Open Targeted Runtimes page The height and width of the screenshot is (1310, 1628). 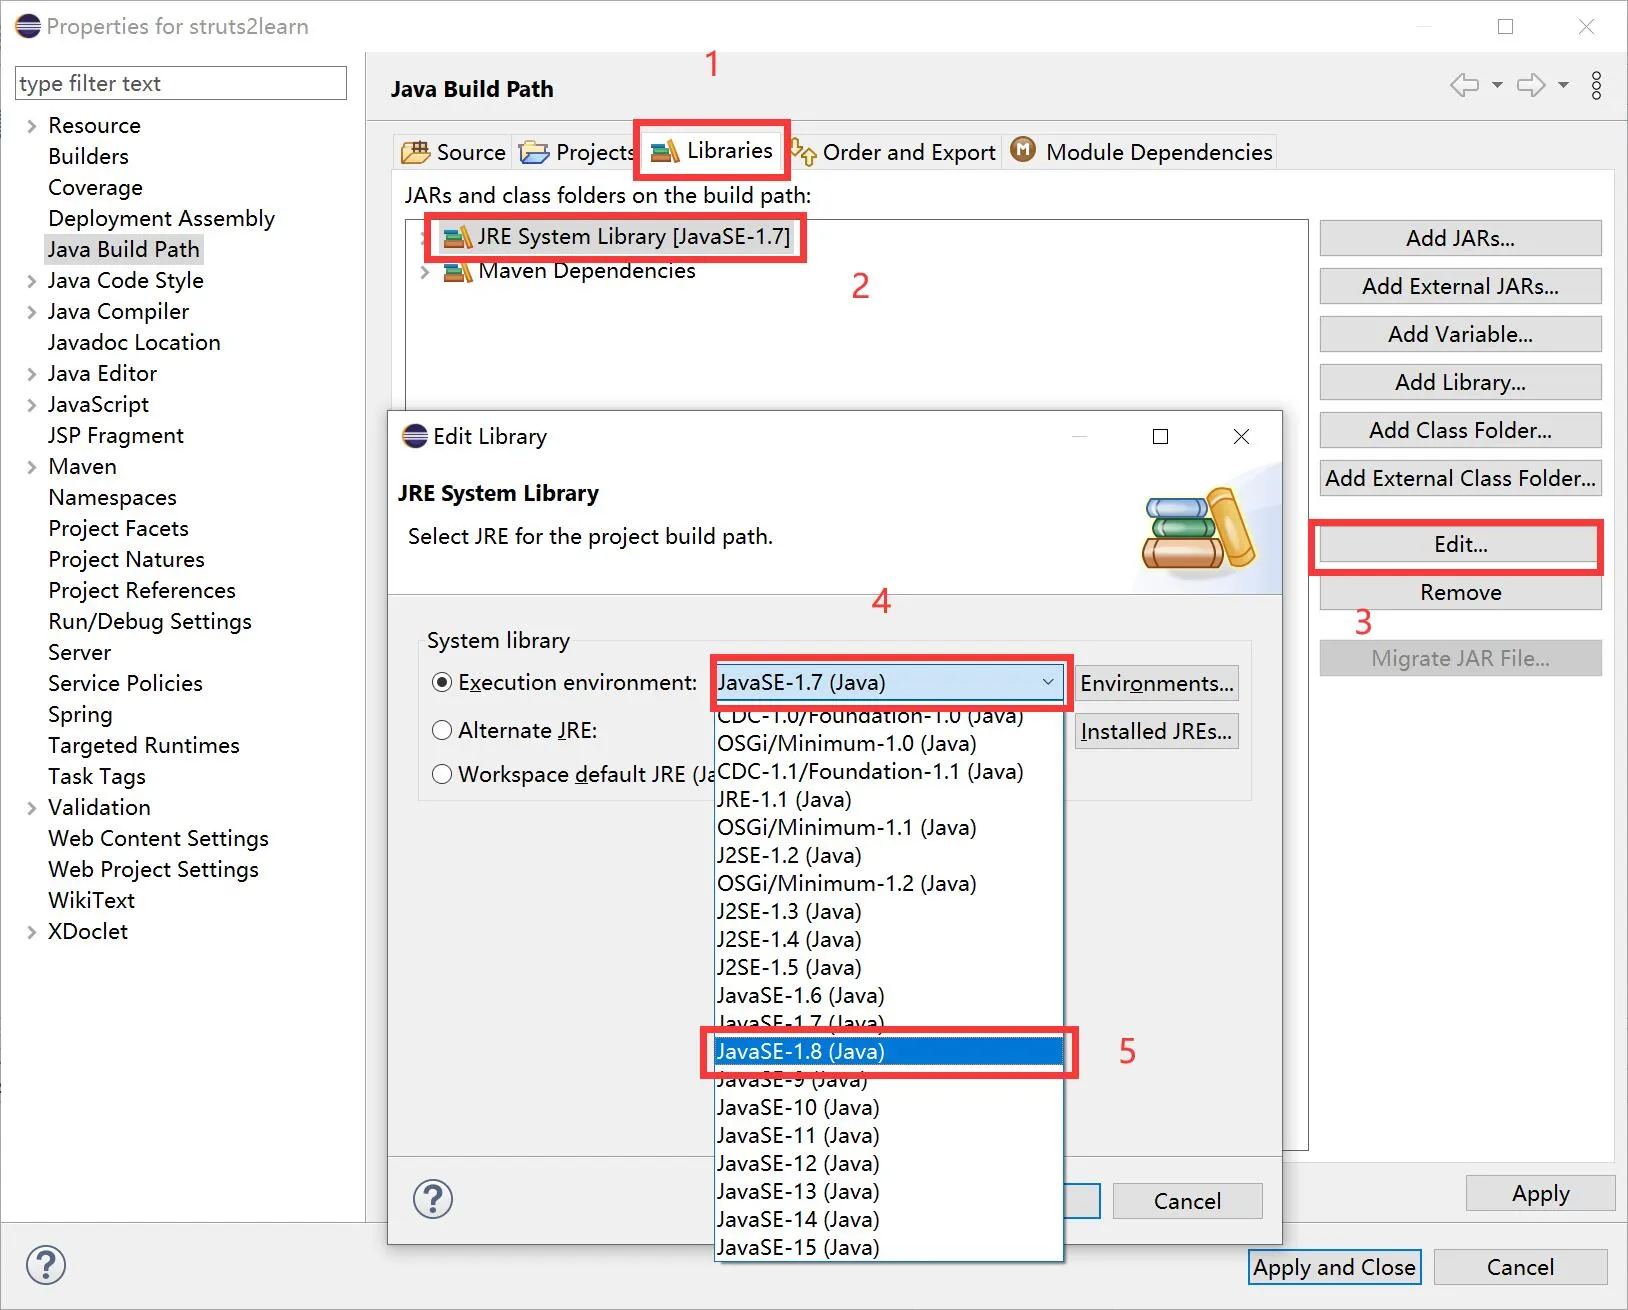click(x=144, y=745)
